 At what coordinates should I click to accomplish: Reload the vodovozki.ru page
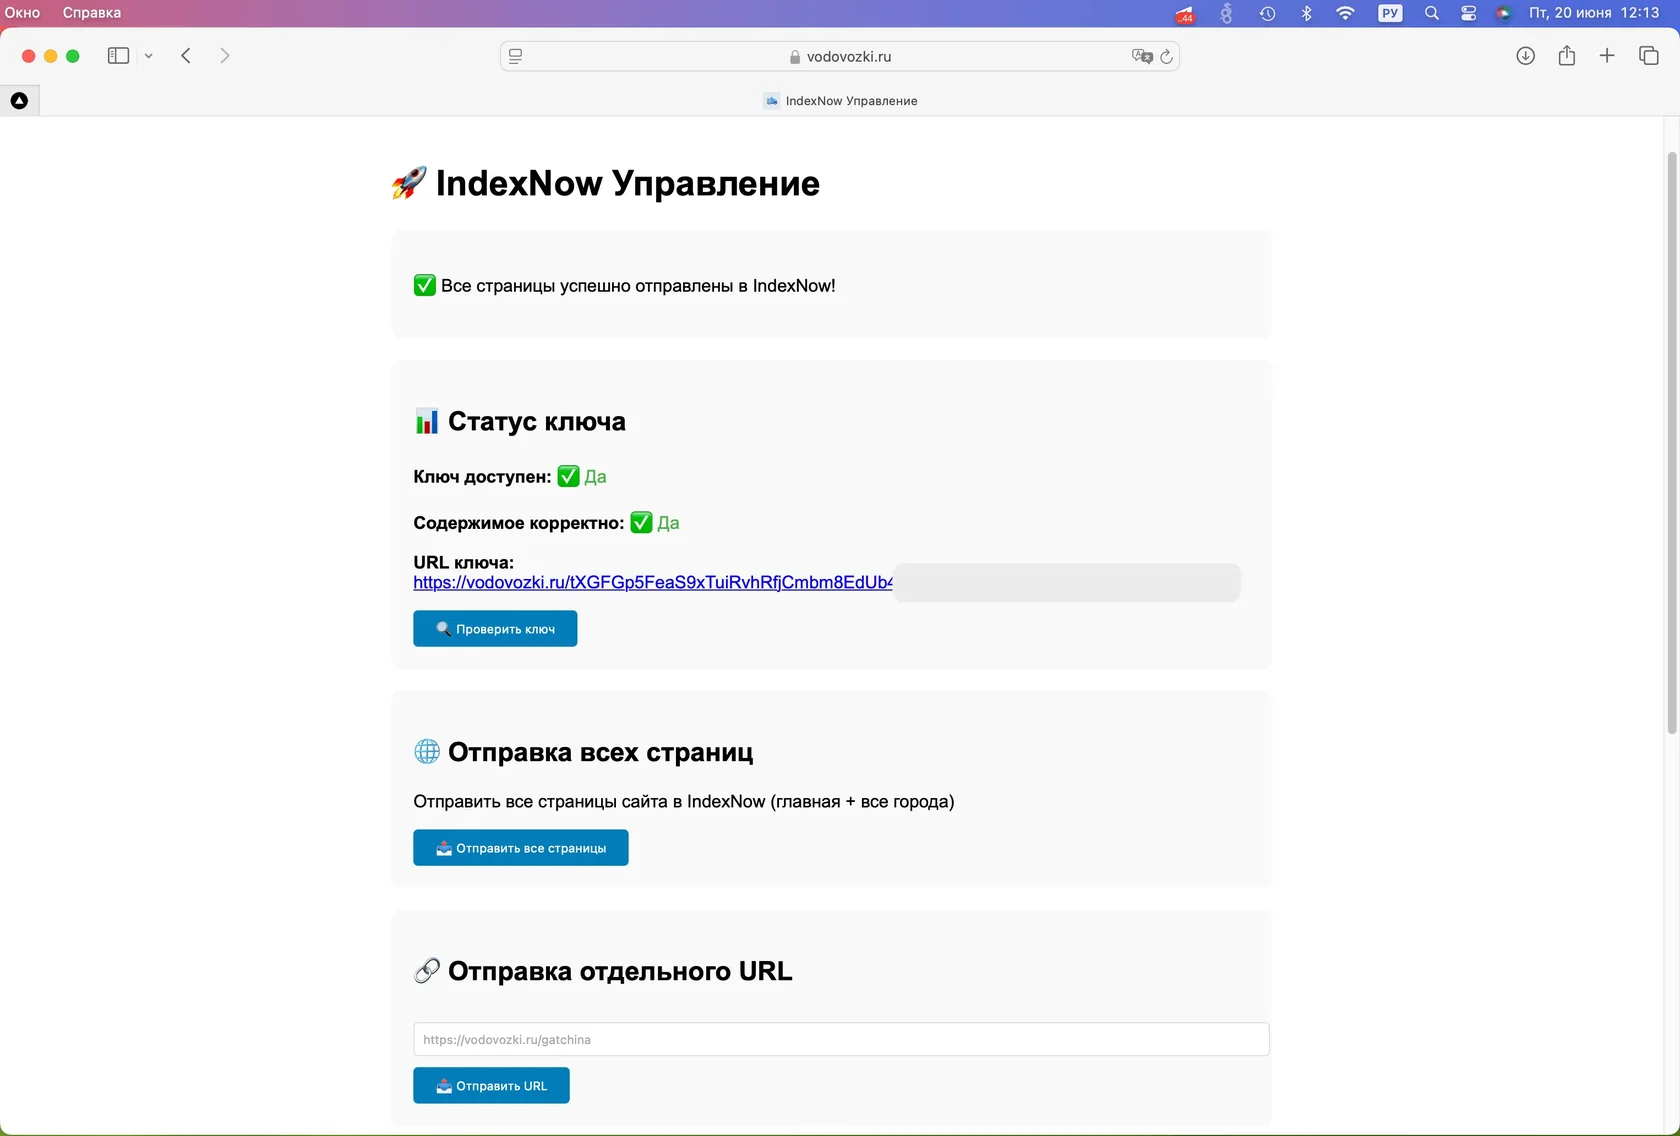1167,57
